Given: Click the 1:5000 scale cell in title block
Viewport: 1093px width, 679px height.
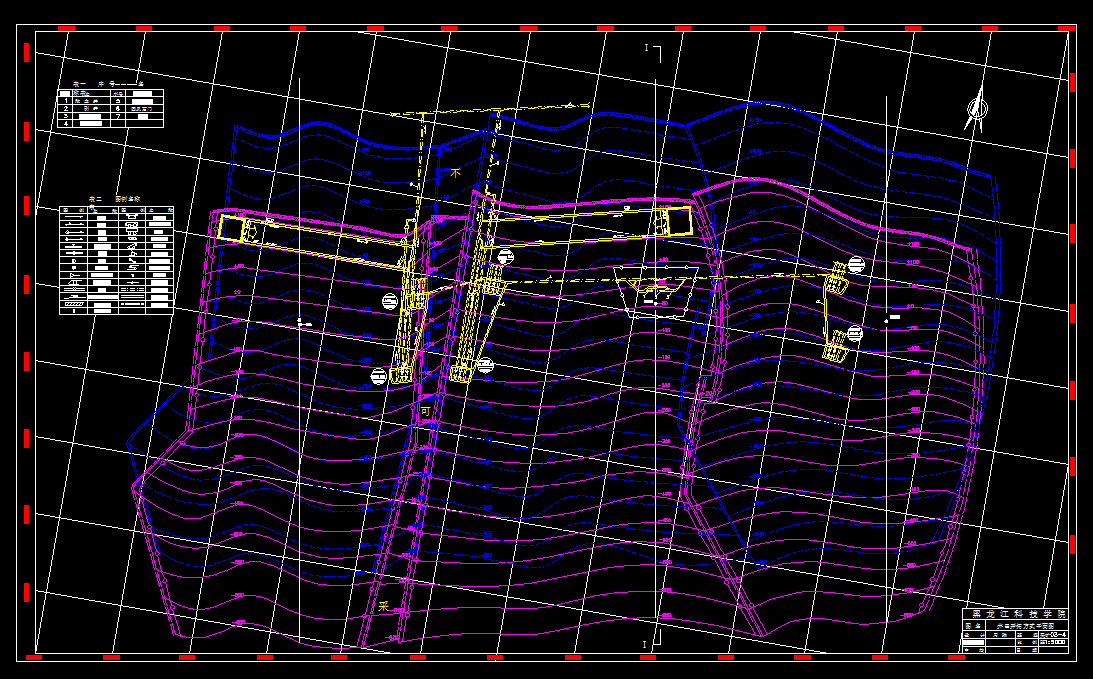Looking at the screenshot, I should pos(1053,642).
